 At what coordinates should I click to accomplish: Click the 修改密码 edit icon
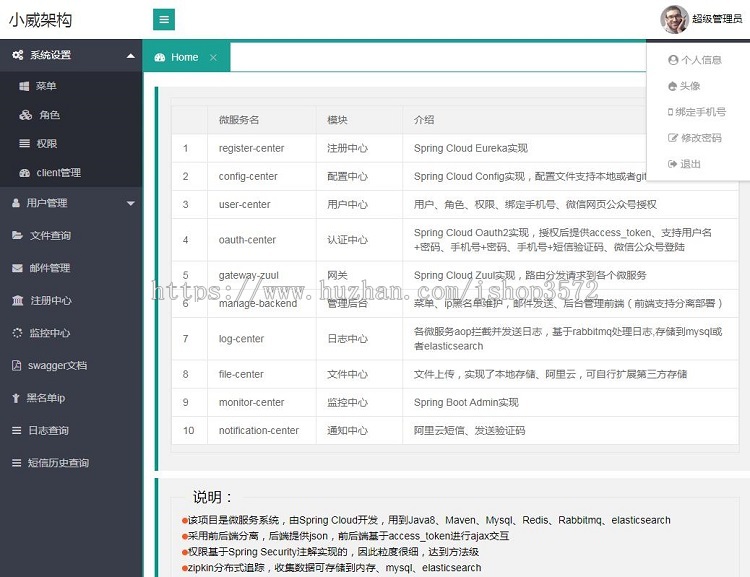673,138
